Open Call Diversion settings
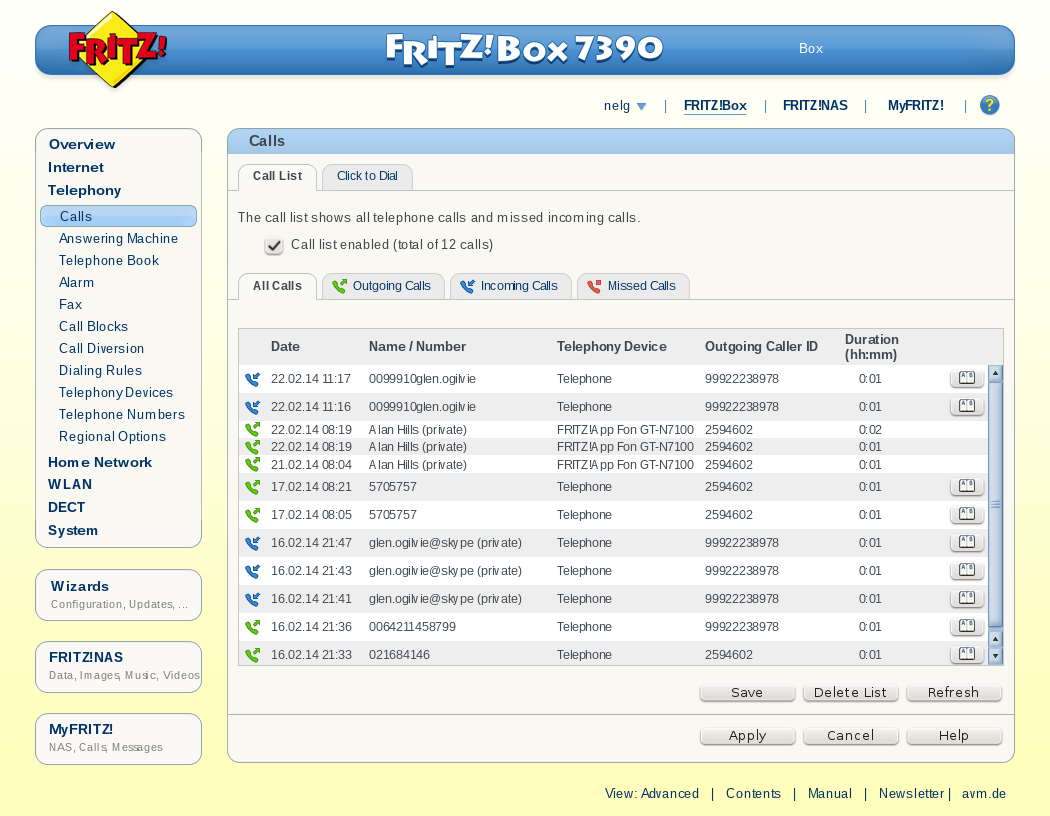This screenshot has width=1050, height=816. pos(101,349)
